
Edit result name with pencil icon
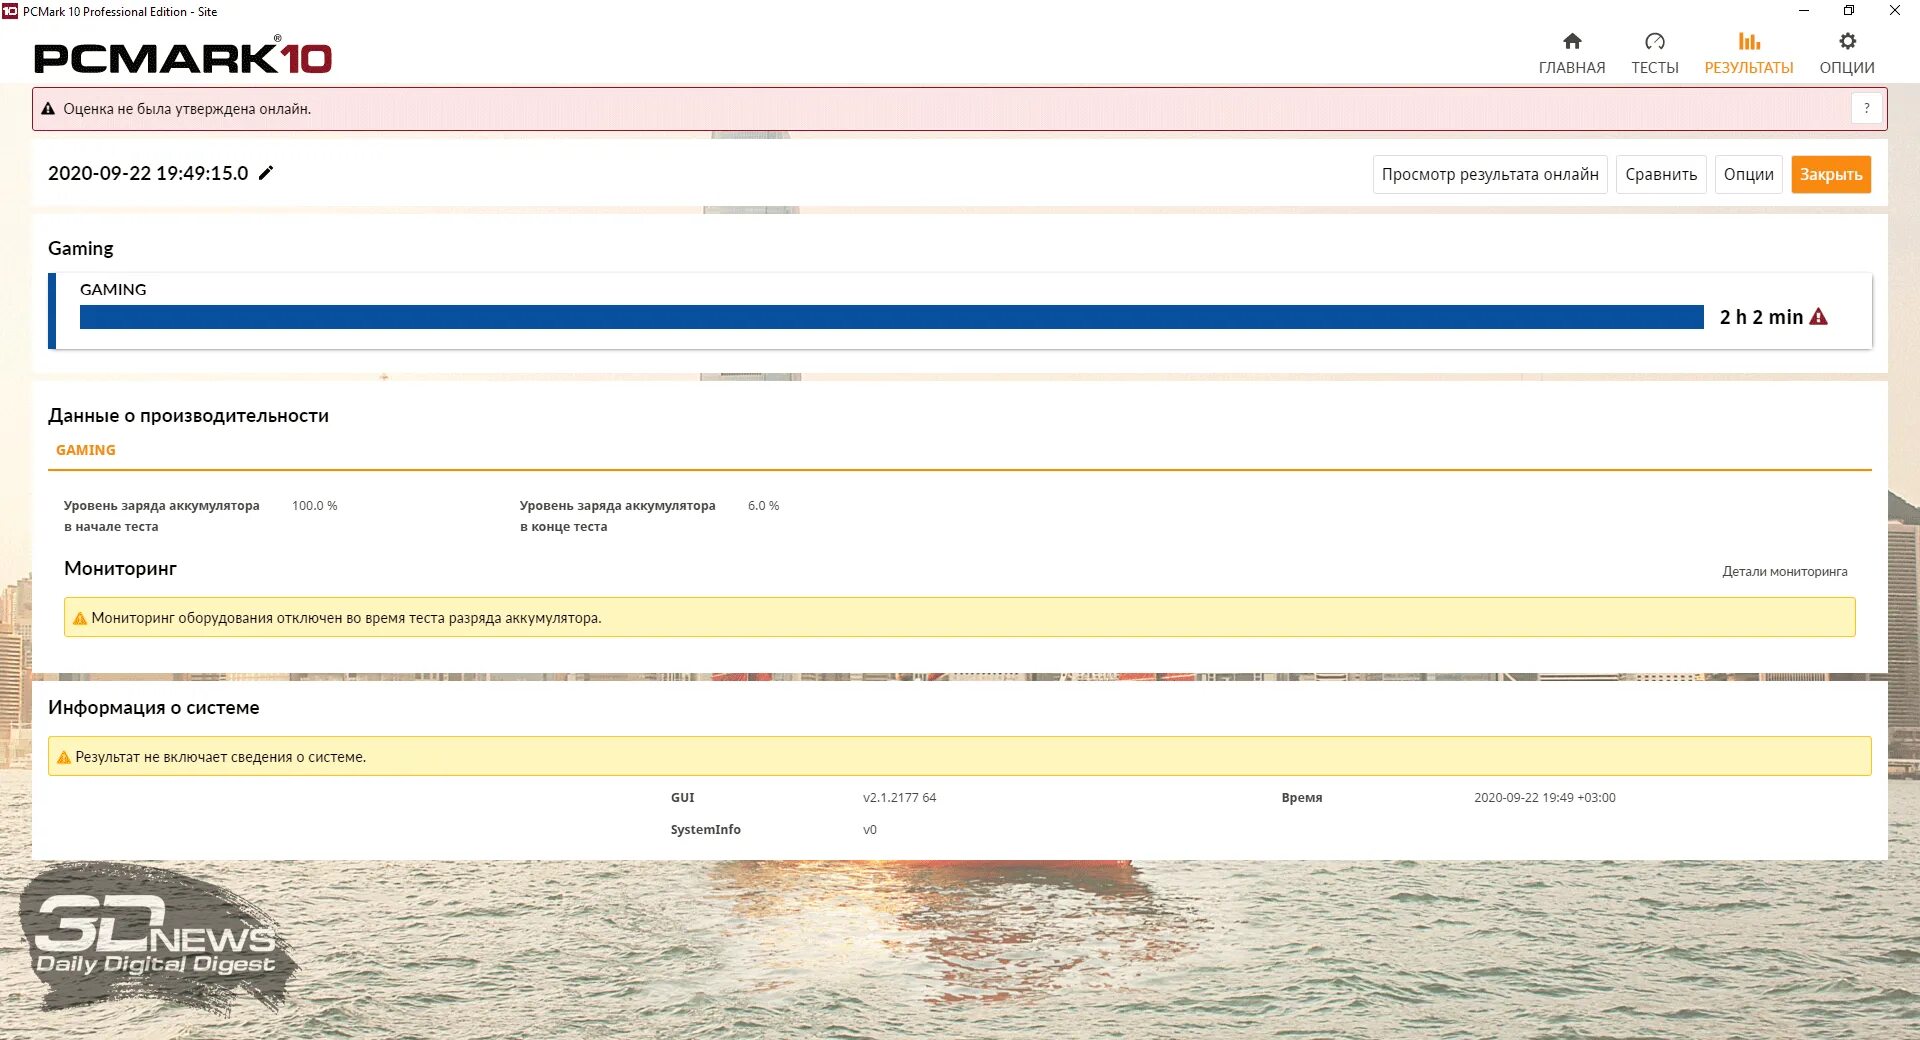pos(266,173)
